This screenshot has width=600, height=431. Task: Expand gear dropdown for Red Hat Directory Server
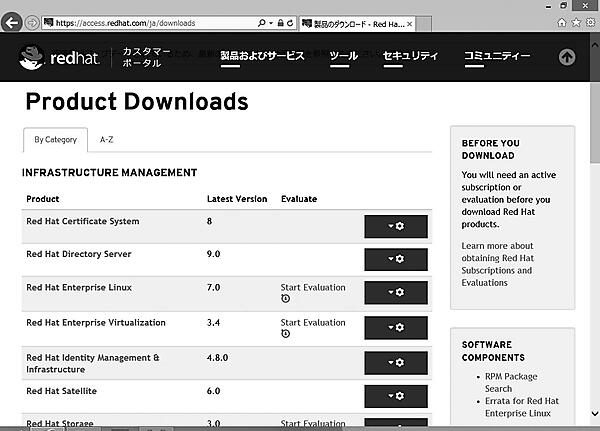396,259
